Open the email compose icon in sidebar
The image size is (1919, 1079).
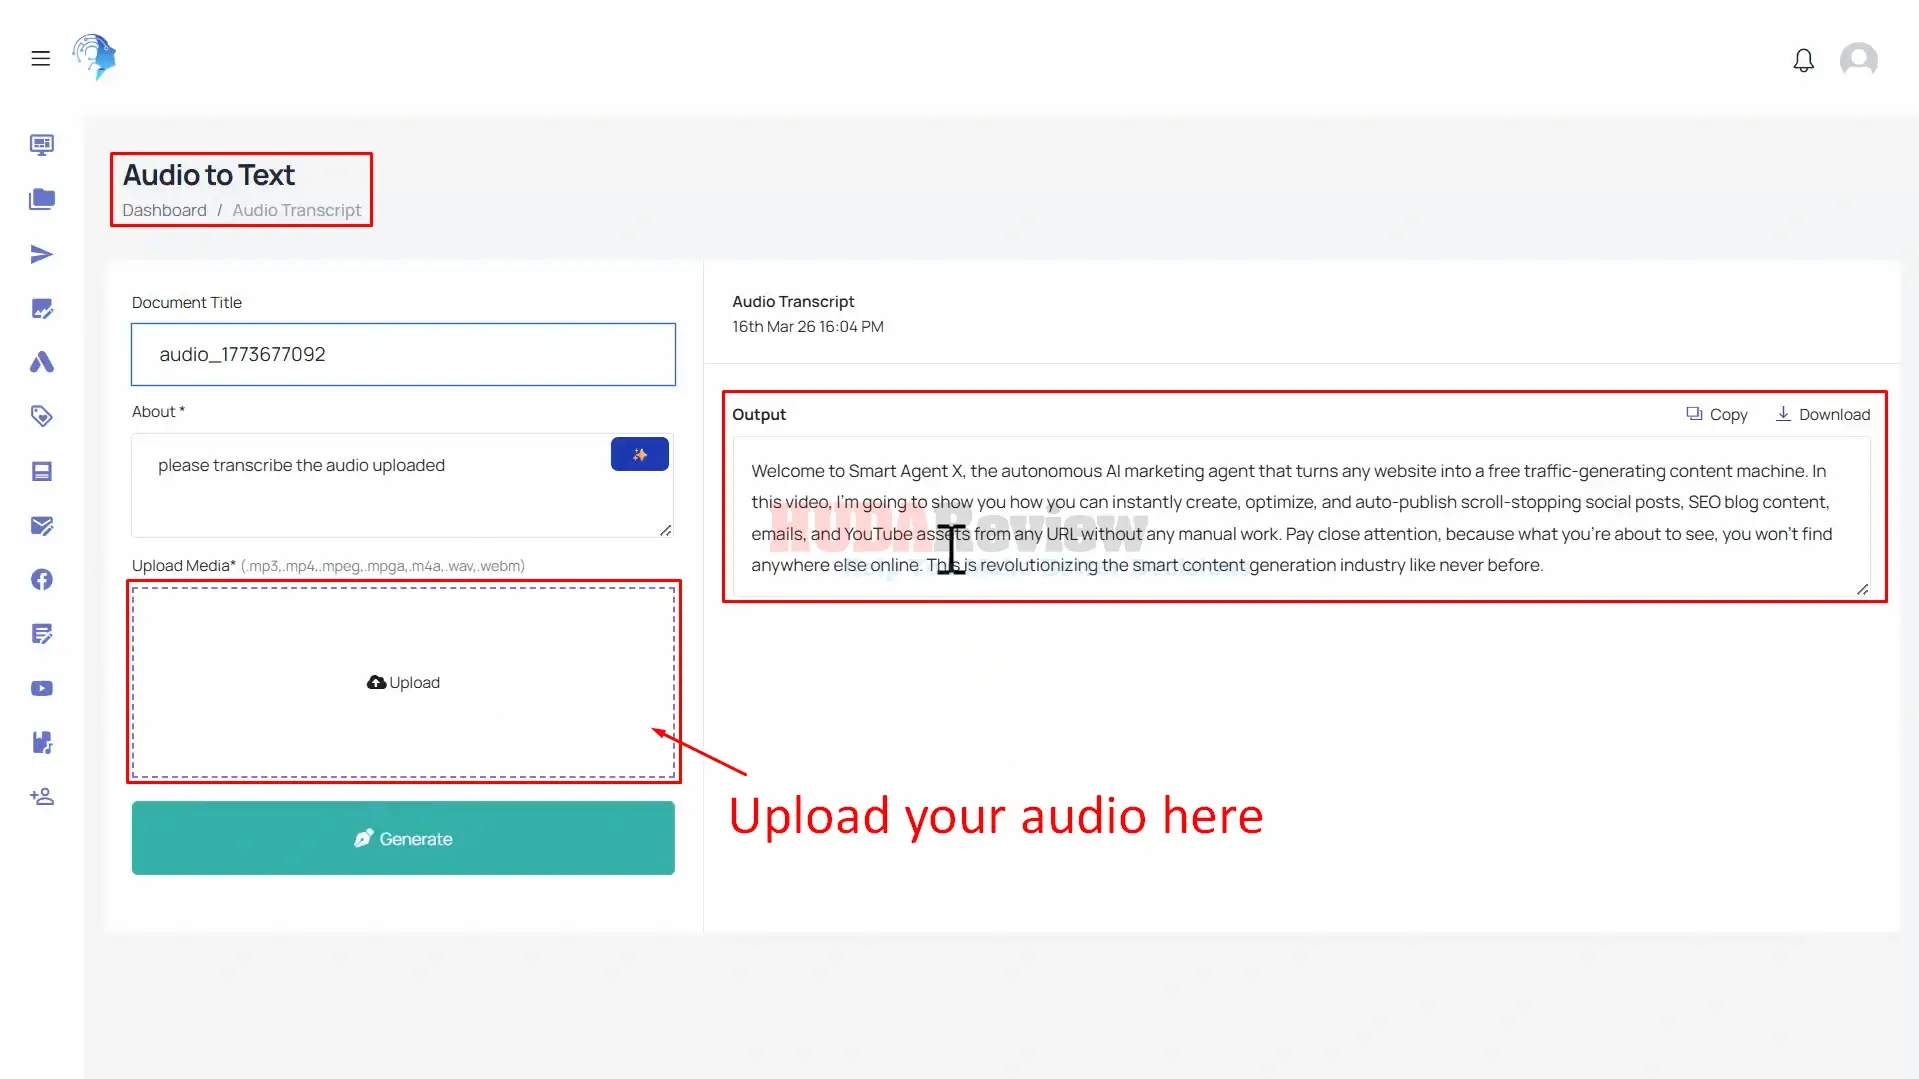[x=41, y=525]
